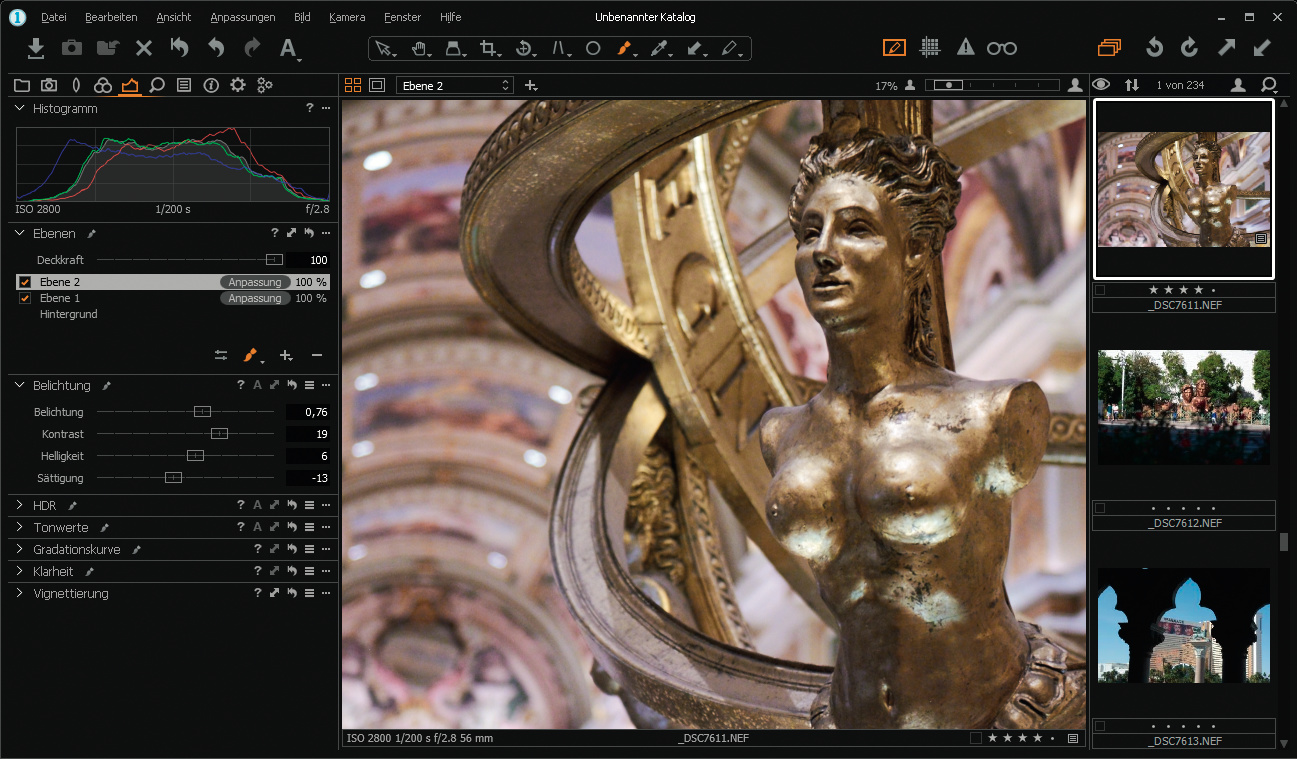Screen dimensions: 1297x759
Task: Click the proofing glasses icon
Action: click(1001, 47)
